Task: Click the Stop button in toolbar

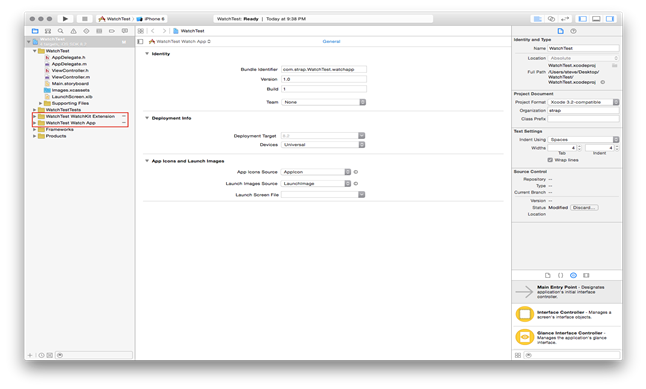Action: pos(84,19)
